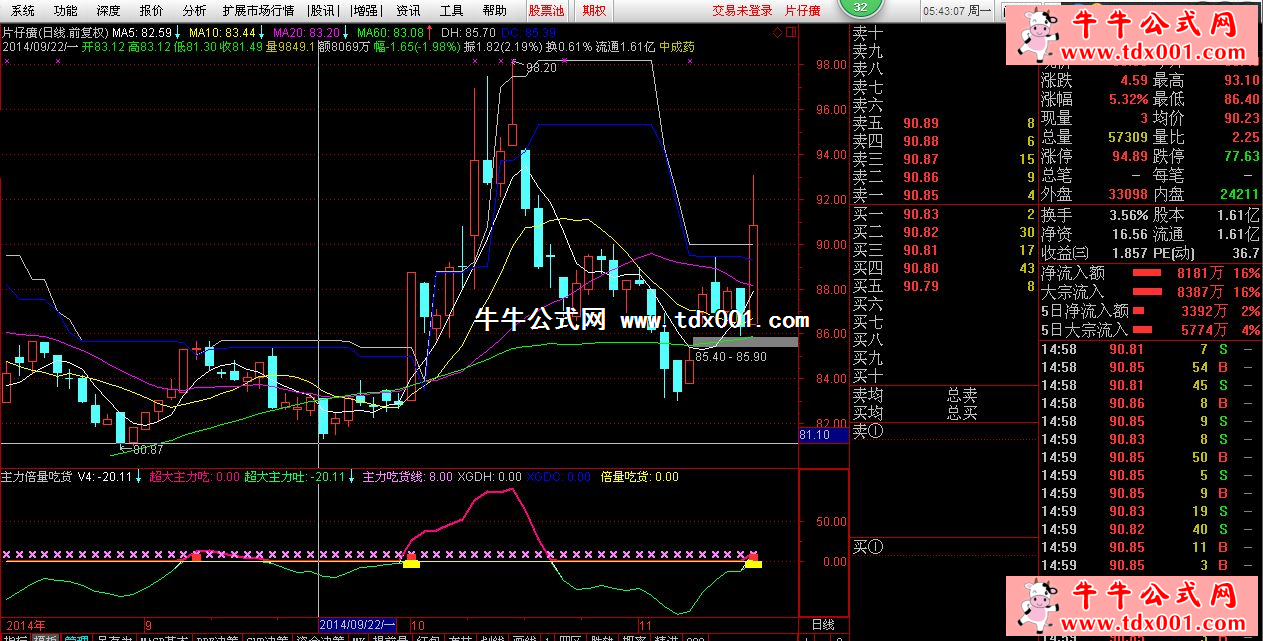Open the 股讯 menu
Viewport: 1263px width, 641px height.
[x=323, y=10]
